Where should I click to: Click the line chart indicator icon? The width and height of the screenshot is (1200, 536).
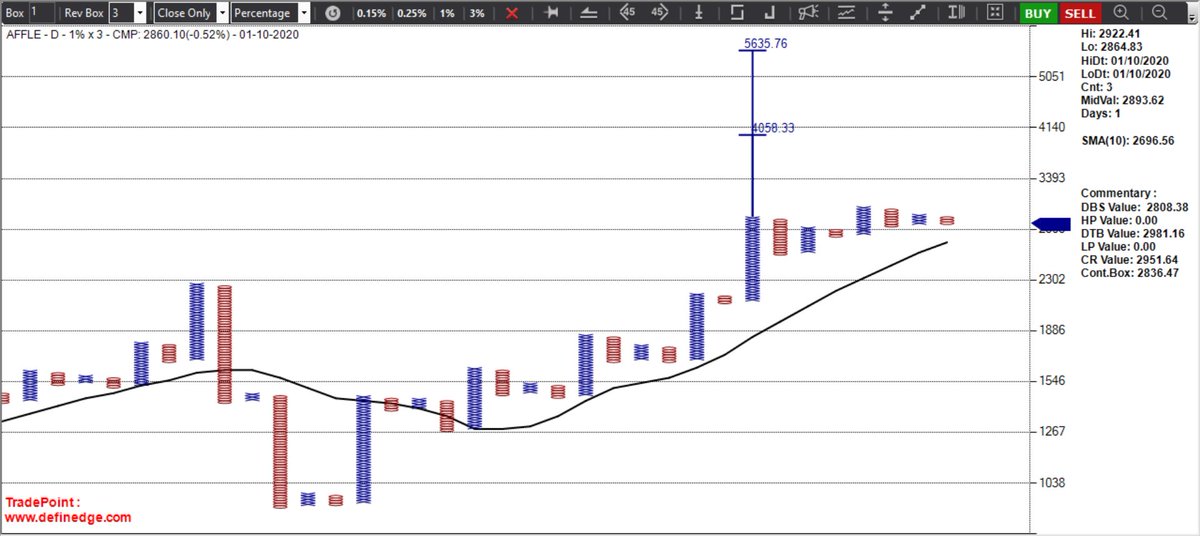(846, 13)
